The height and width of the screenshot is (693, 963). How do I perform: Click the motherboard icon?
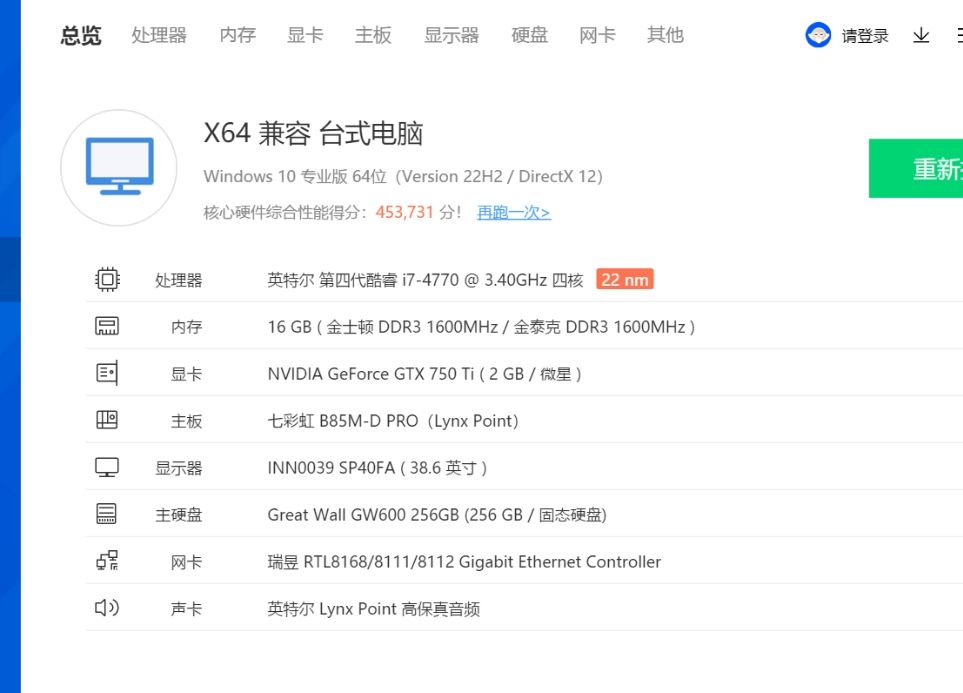coord(107,420)
